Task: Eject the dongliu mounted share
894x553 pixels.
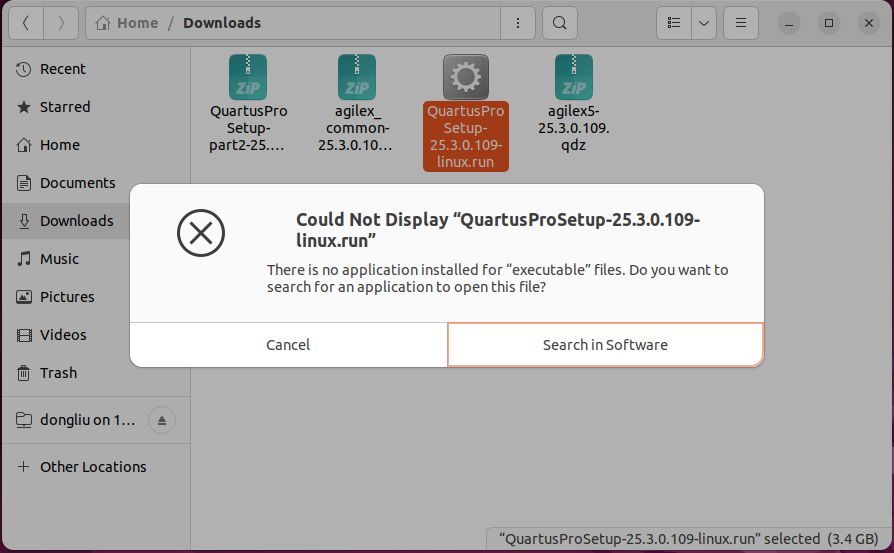Action: click(x=162, y=420)
